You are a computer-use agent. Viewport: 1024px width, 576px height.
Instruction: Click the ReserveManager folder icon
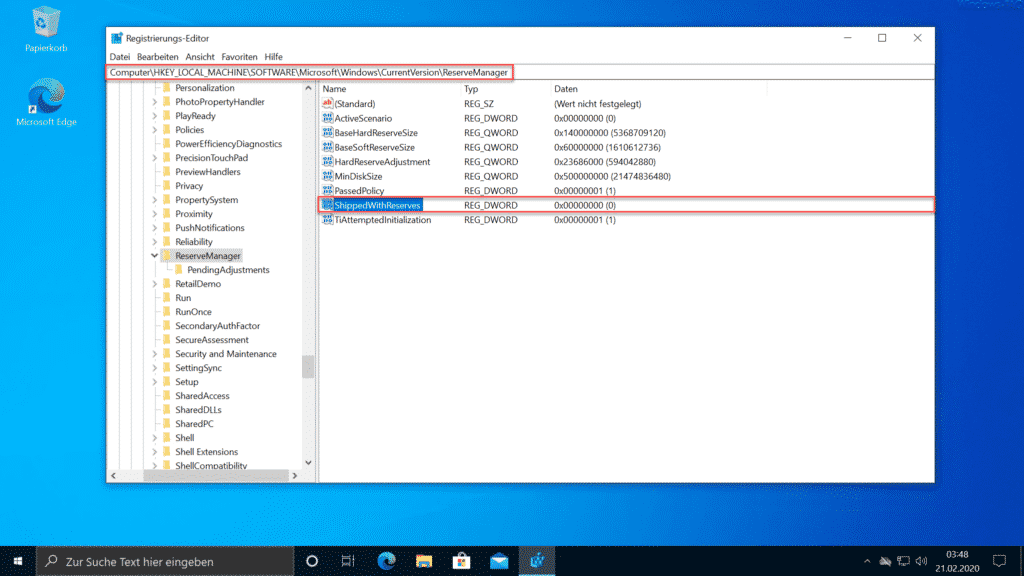pos(166,255)
